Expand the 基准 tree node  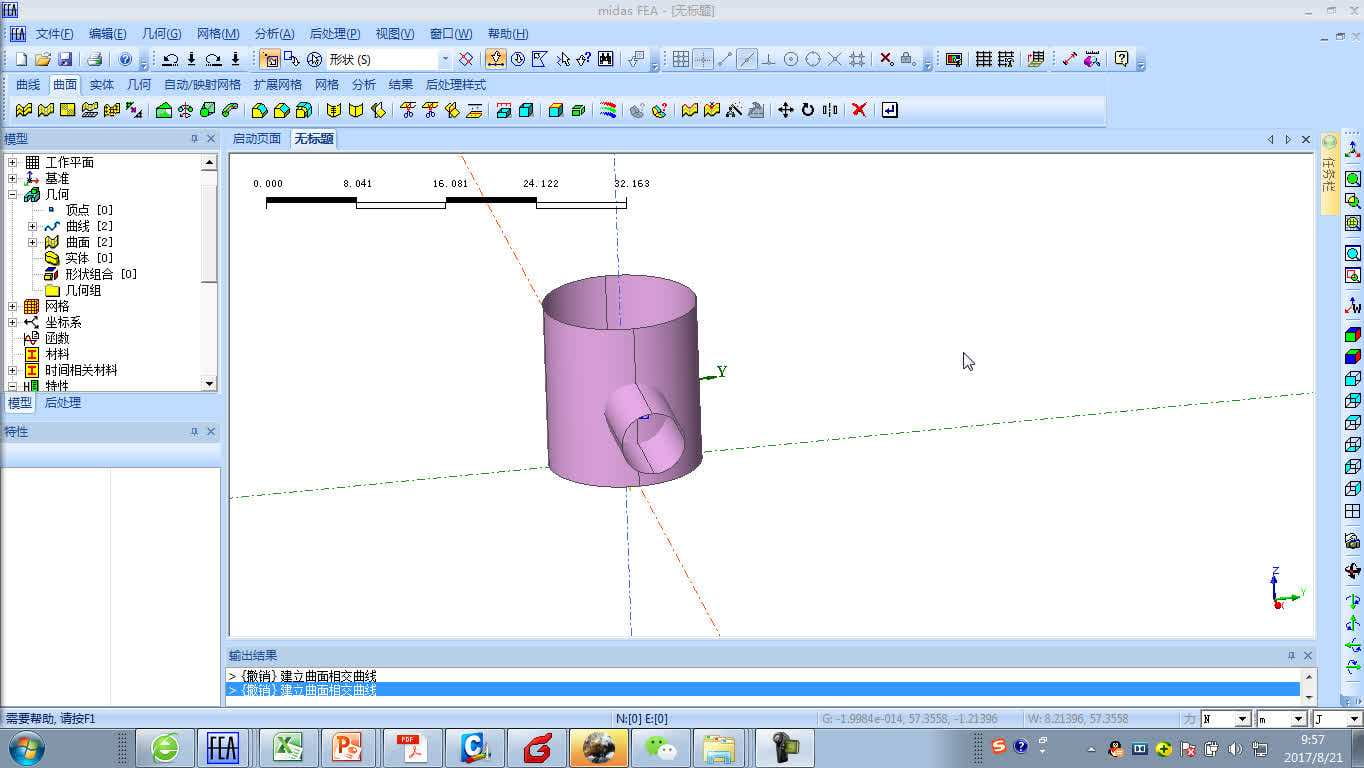(x=12, y=178)
